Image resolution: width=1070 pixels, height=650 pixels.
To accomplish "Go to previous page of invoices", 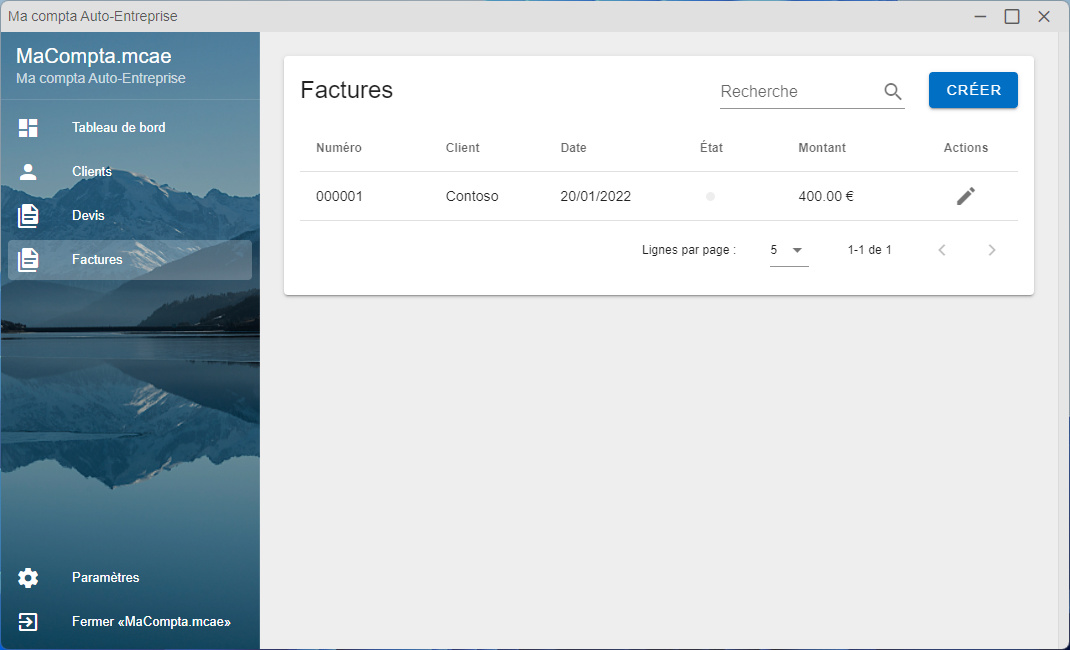I will tap(942, 250).
